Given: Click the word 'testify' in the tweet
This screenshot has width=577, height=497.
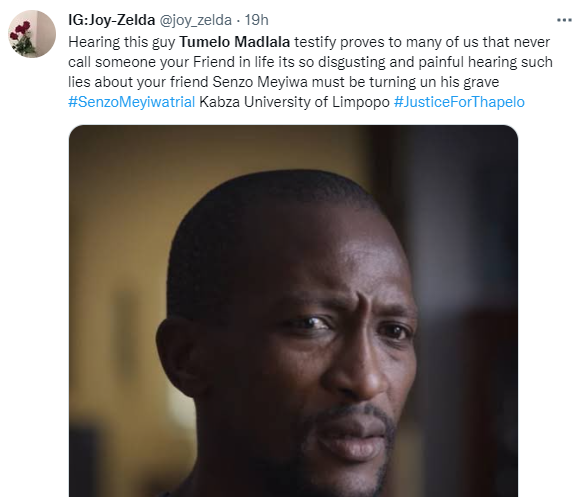Looking at the screenshot, I should (315, 42).
